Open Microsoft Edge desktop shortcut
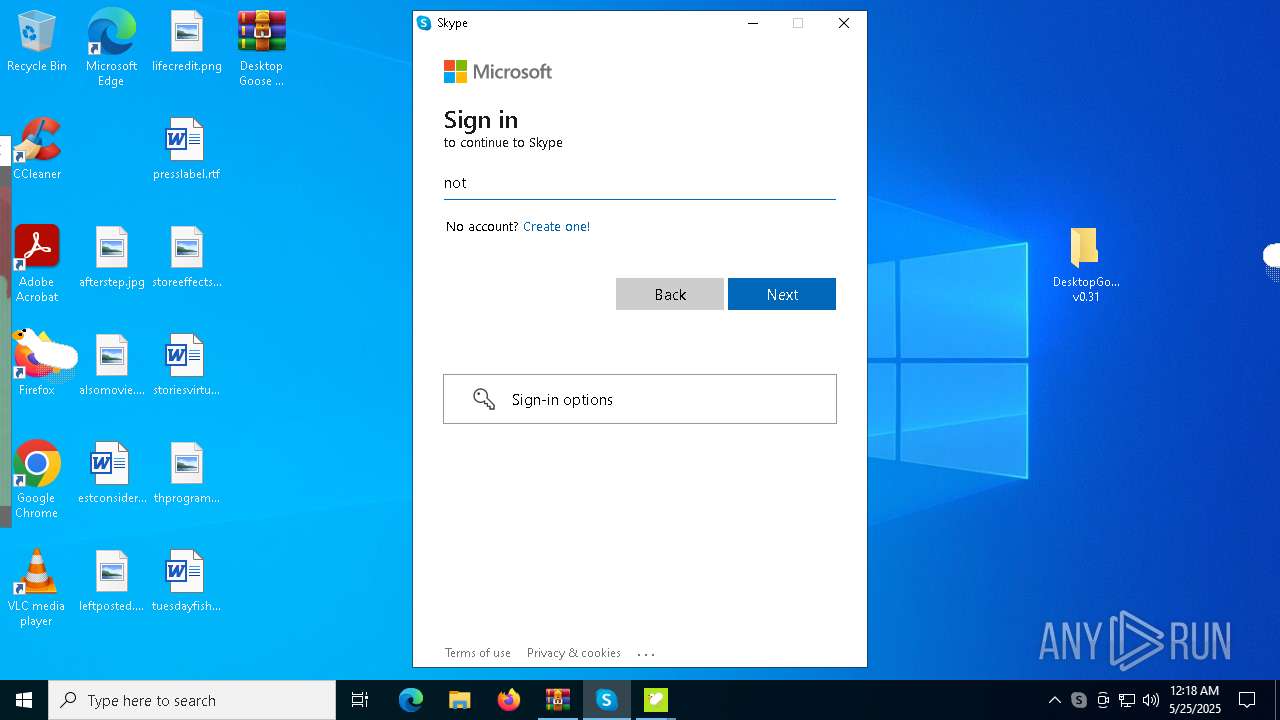 point(111,48)
